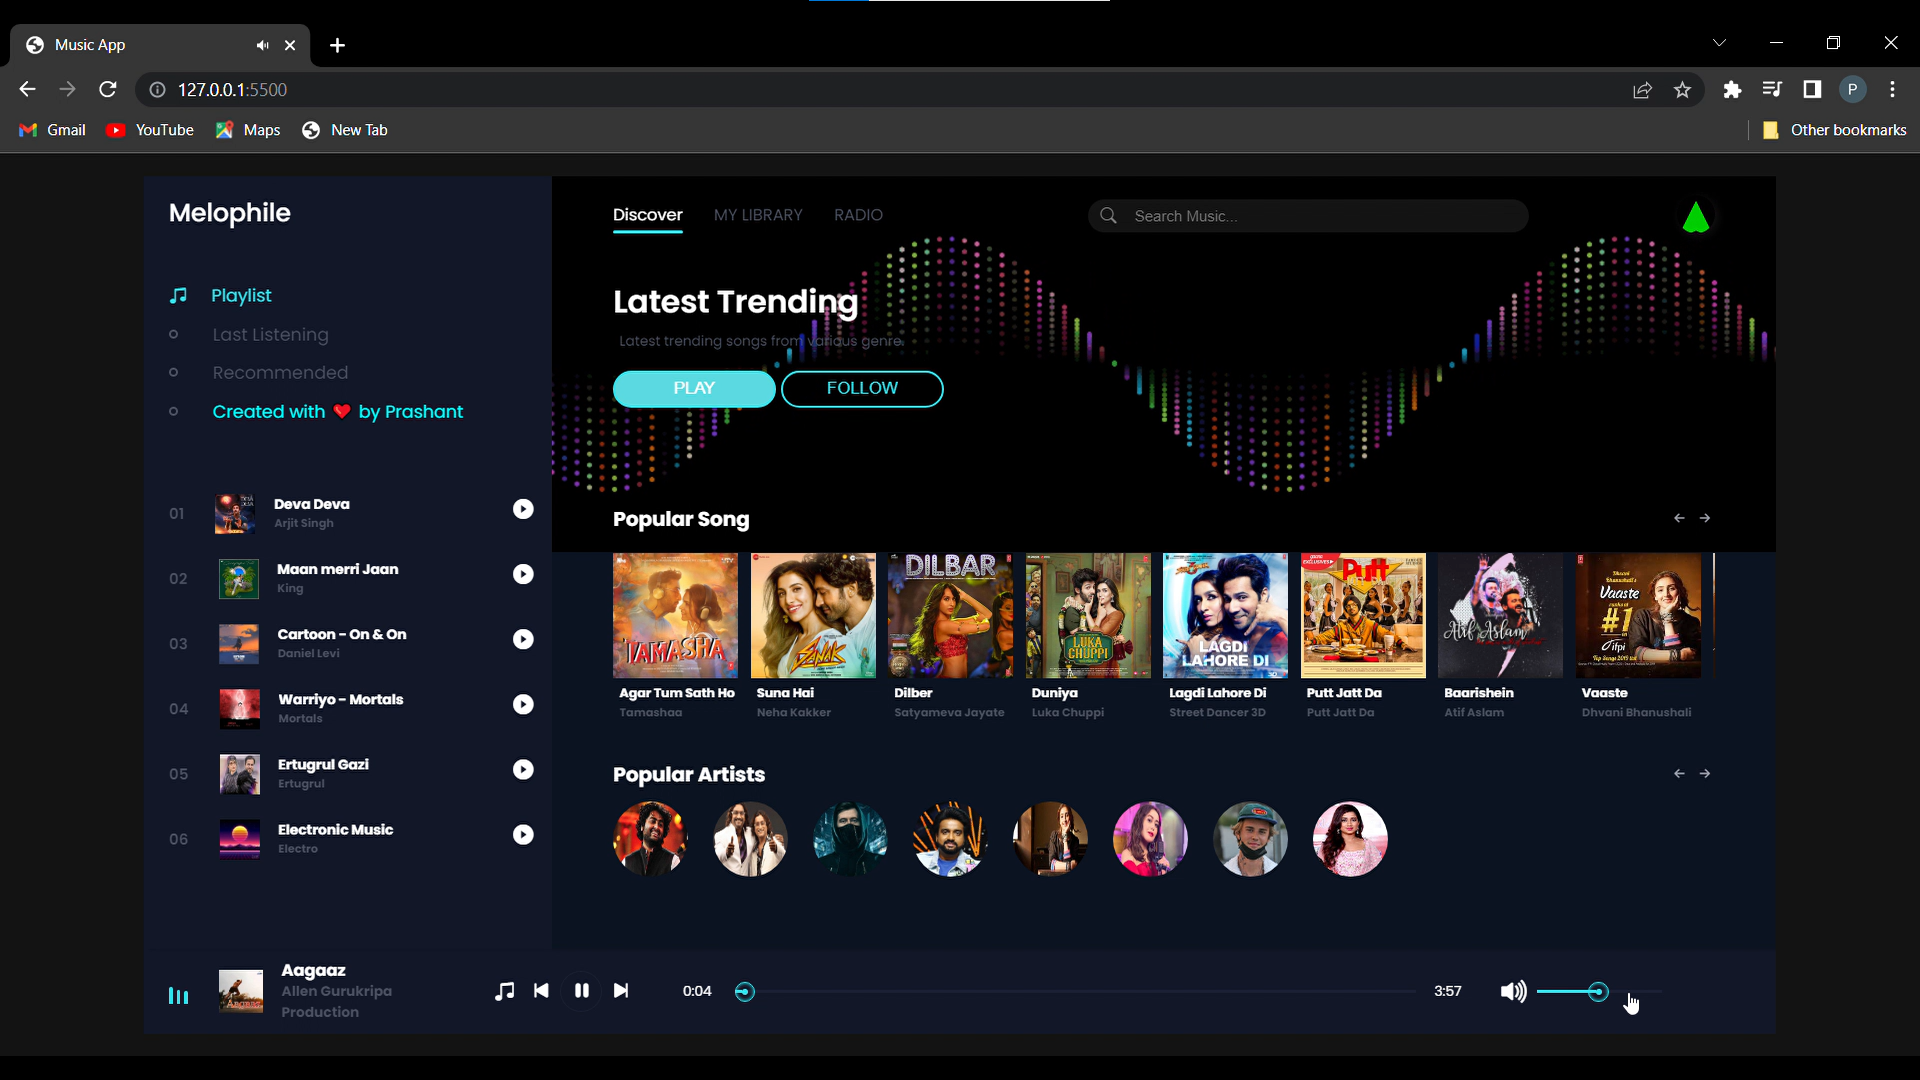Click the FOLLOW button

862,388
